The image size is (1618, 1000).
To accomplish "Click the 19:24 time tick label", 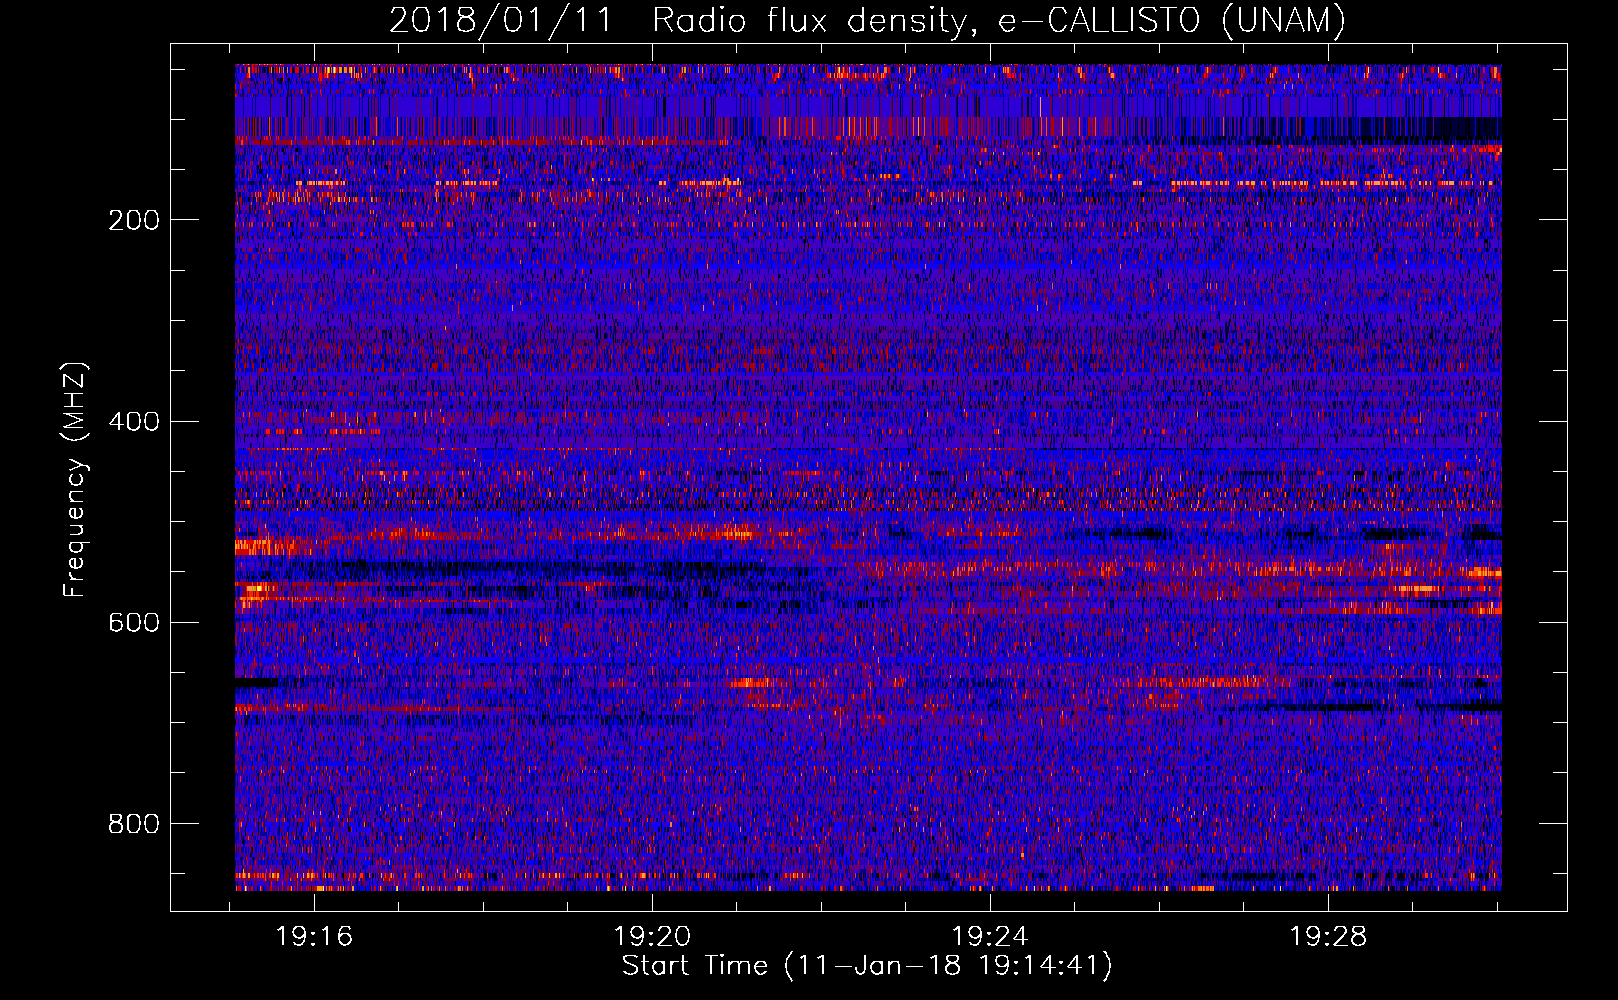I will click(990, 937).
